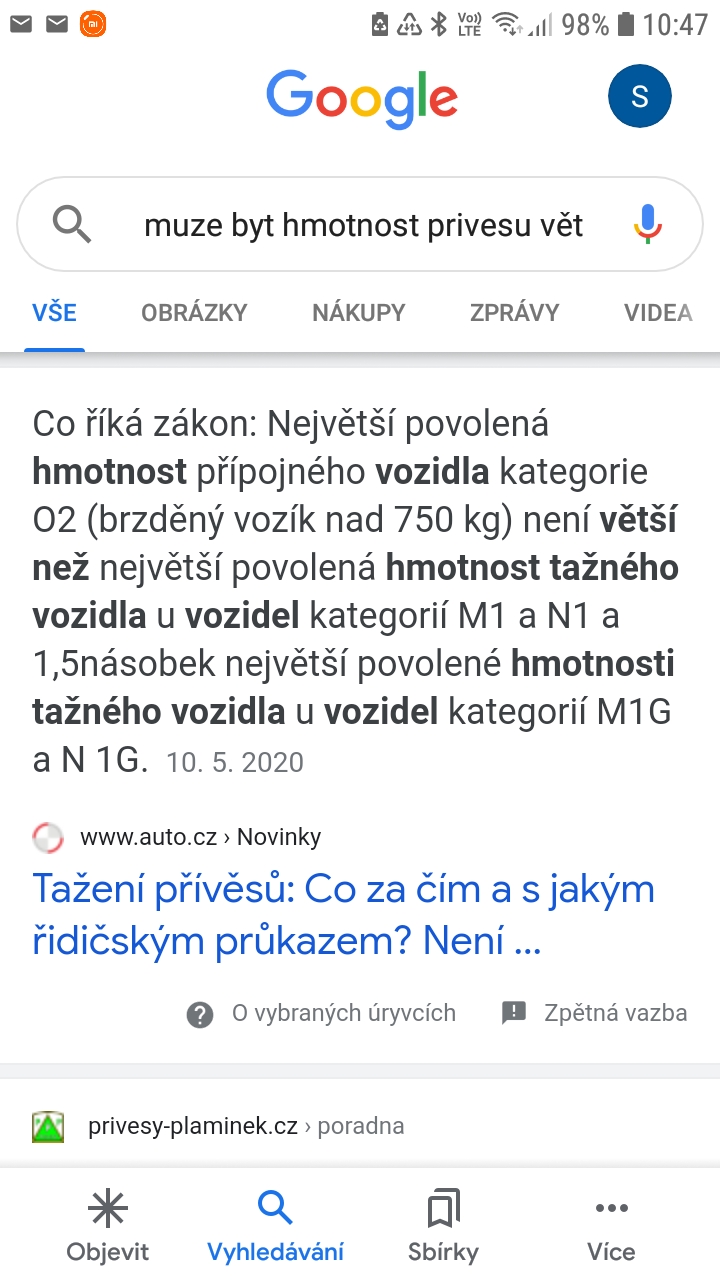Tap the Google logo
The width and height of the screenshot is (720, 1280).
tap(362, 98)
